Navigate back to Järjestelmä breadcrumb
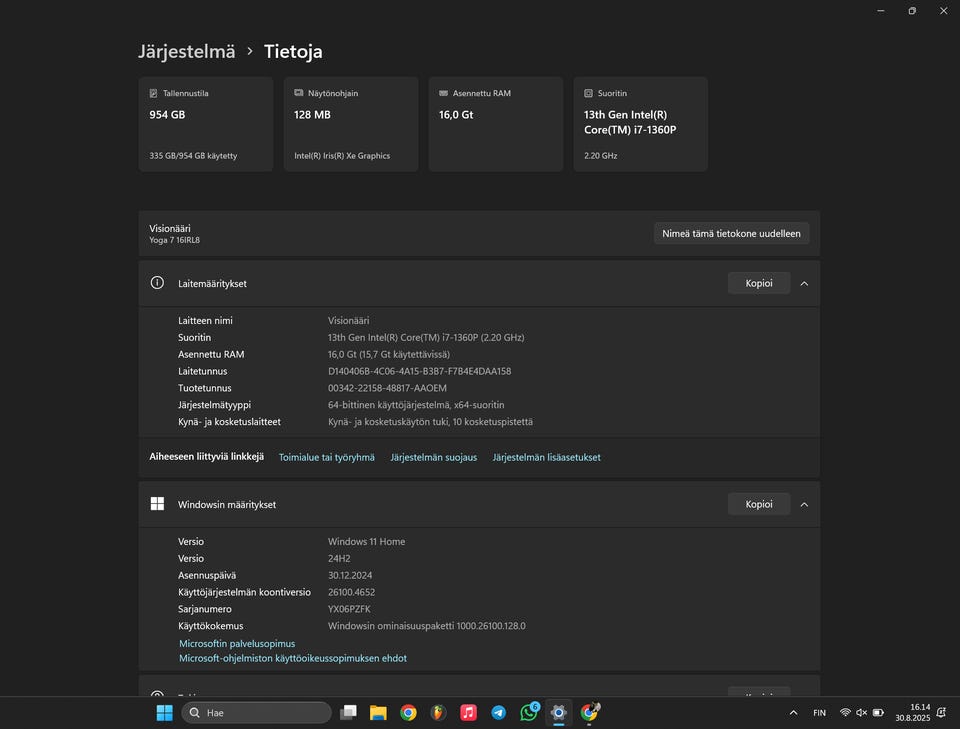This screenshot has height=729, width=960. (x=186, y=52)
